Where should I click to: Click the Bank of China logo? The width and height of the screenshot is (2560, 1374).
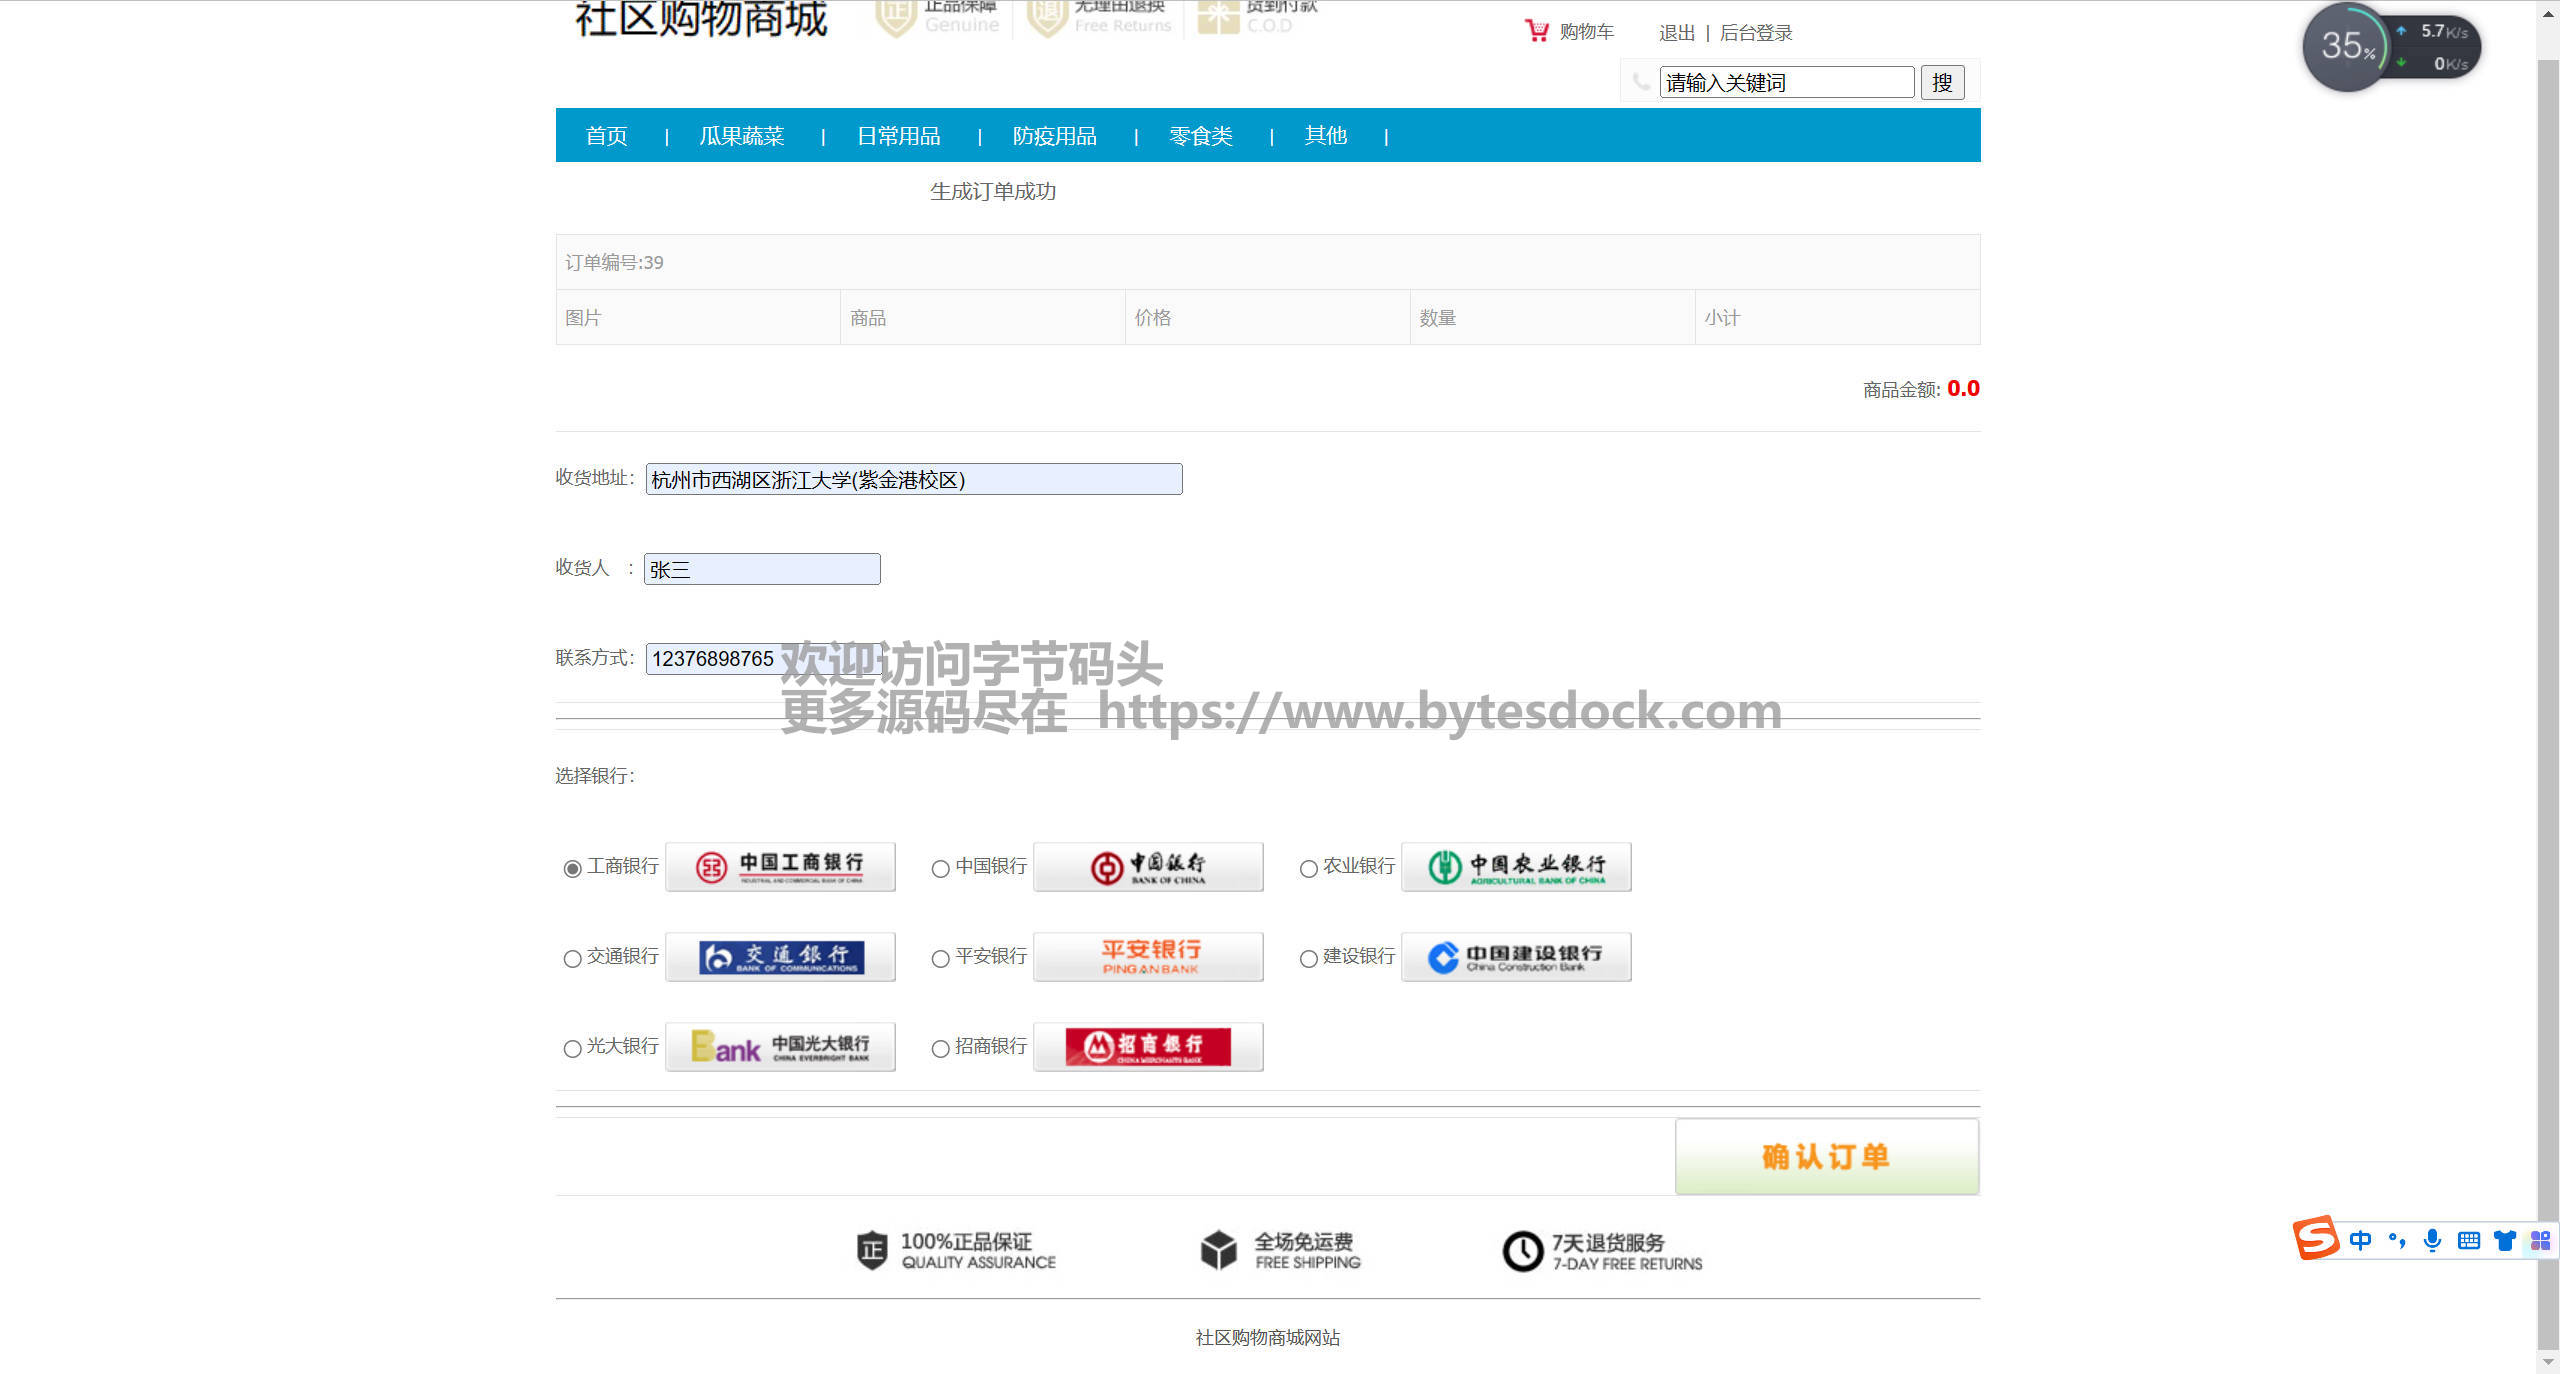point(1148,867)
